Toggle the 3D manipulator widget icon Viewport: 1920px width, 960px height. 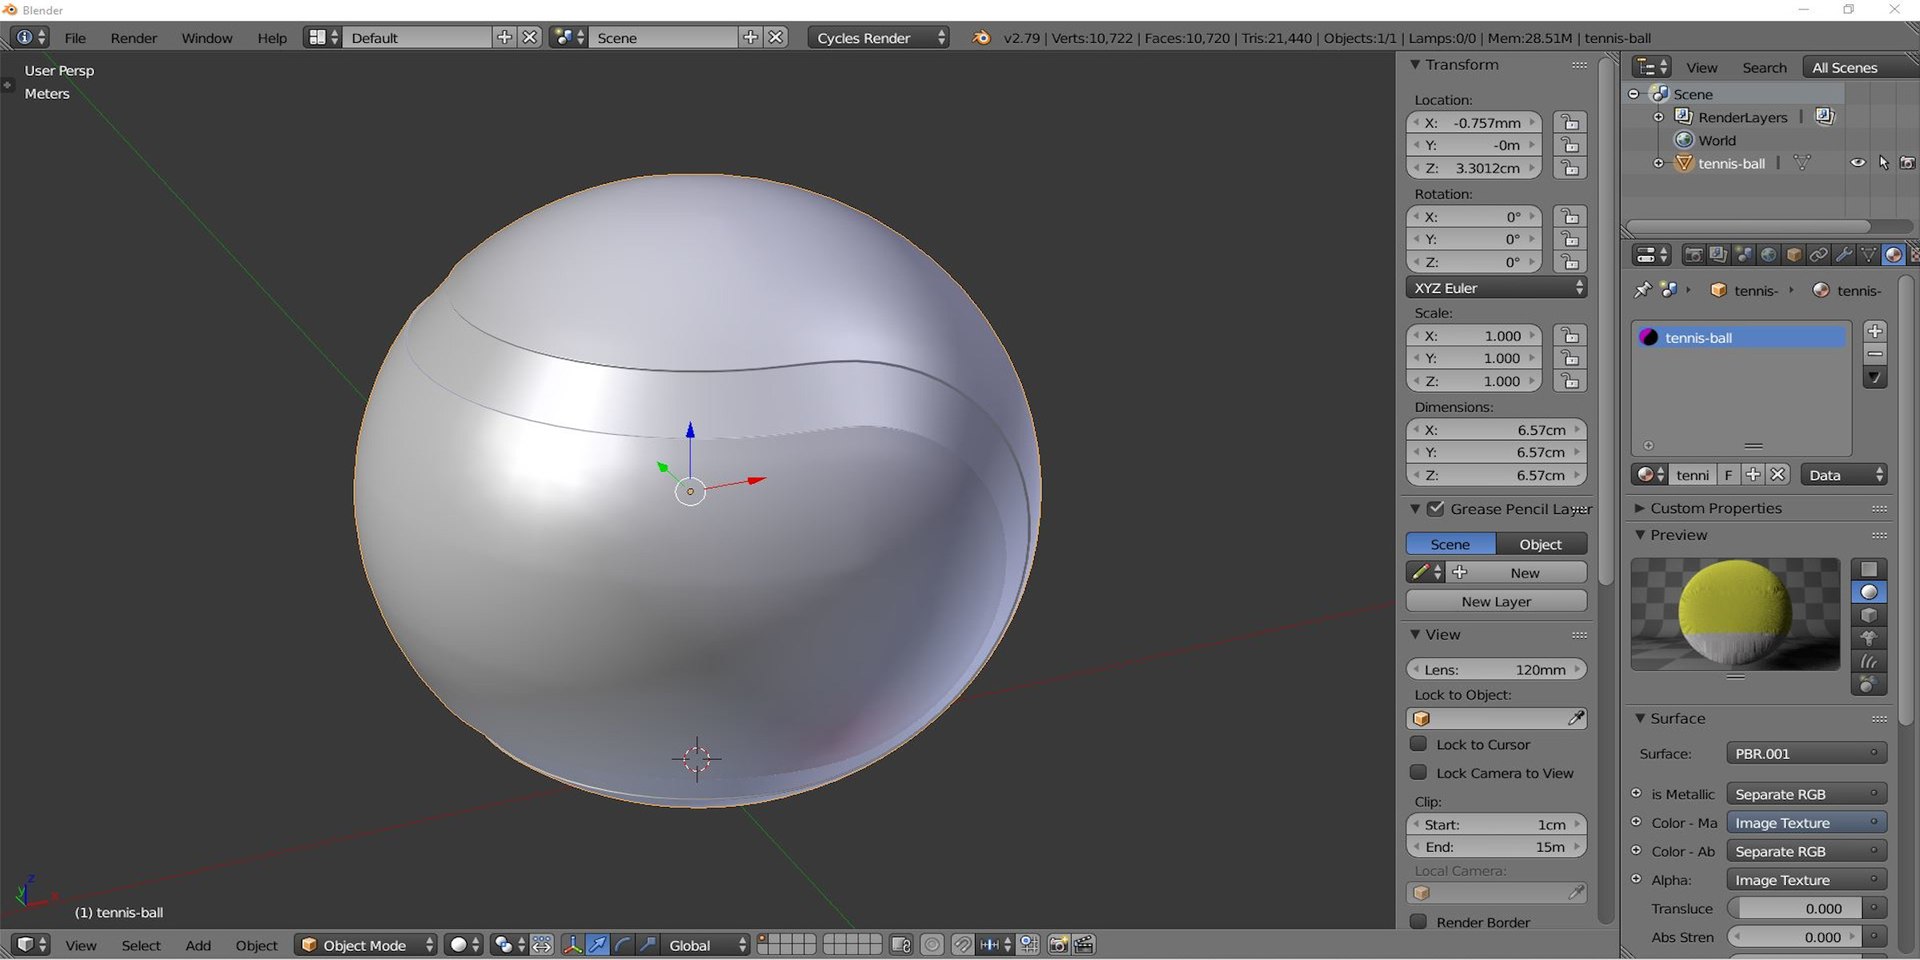(572, 945)
